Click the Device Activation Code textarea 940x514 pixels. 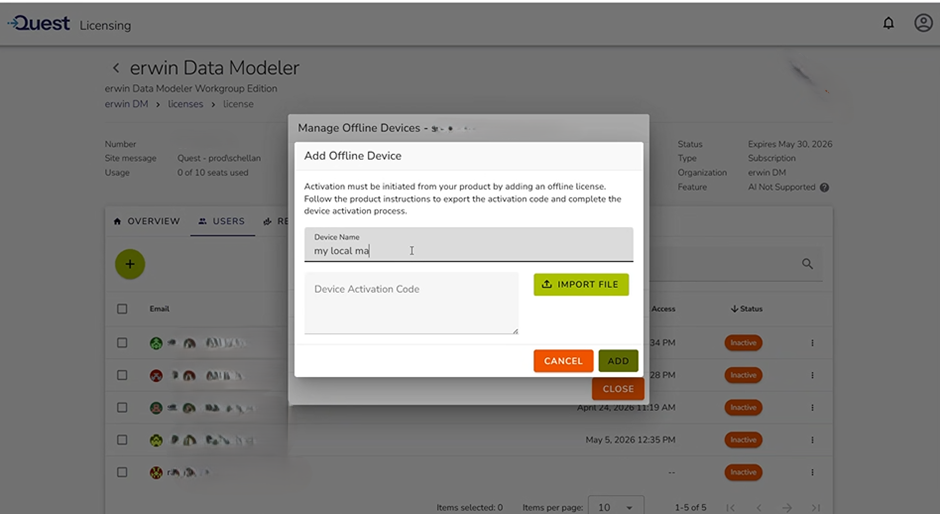[x=411, y=303]
